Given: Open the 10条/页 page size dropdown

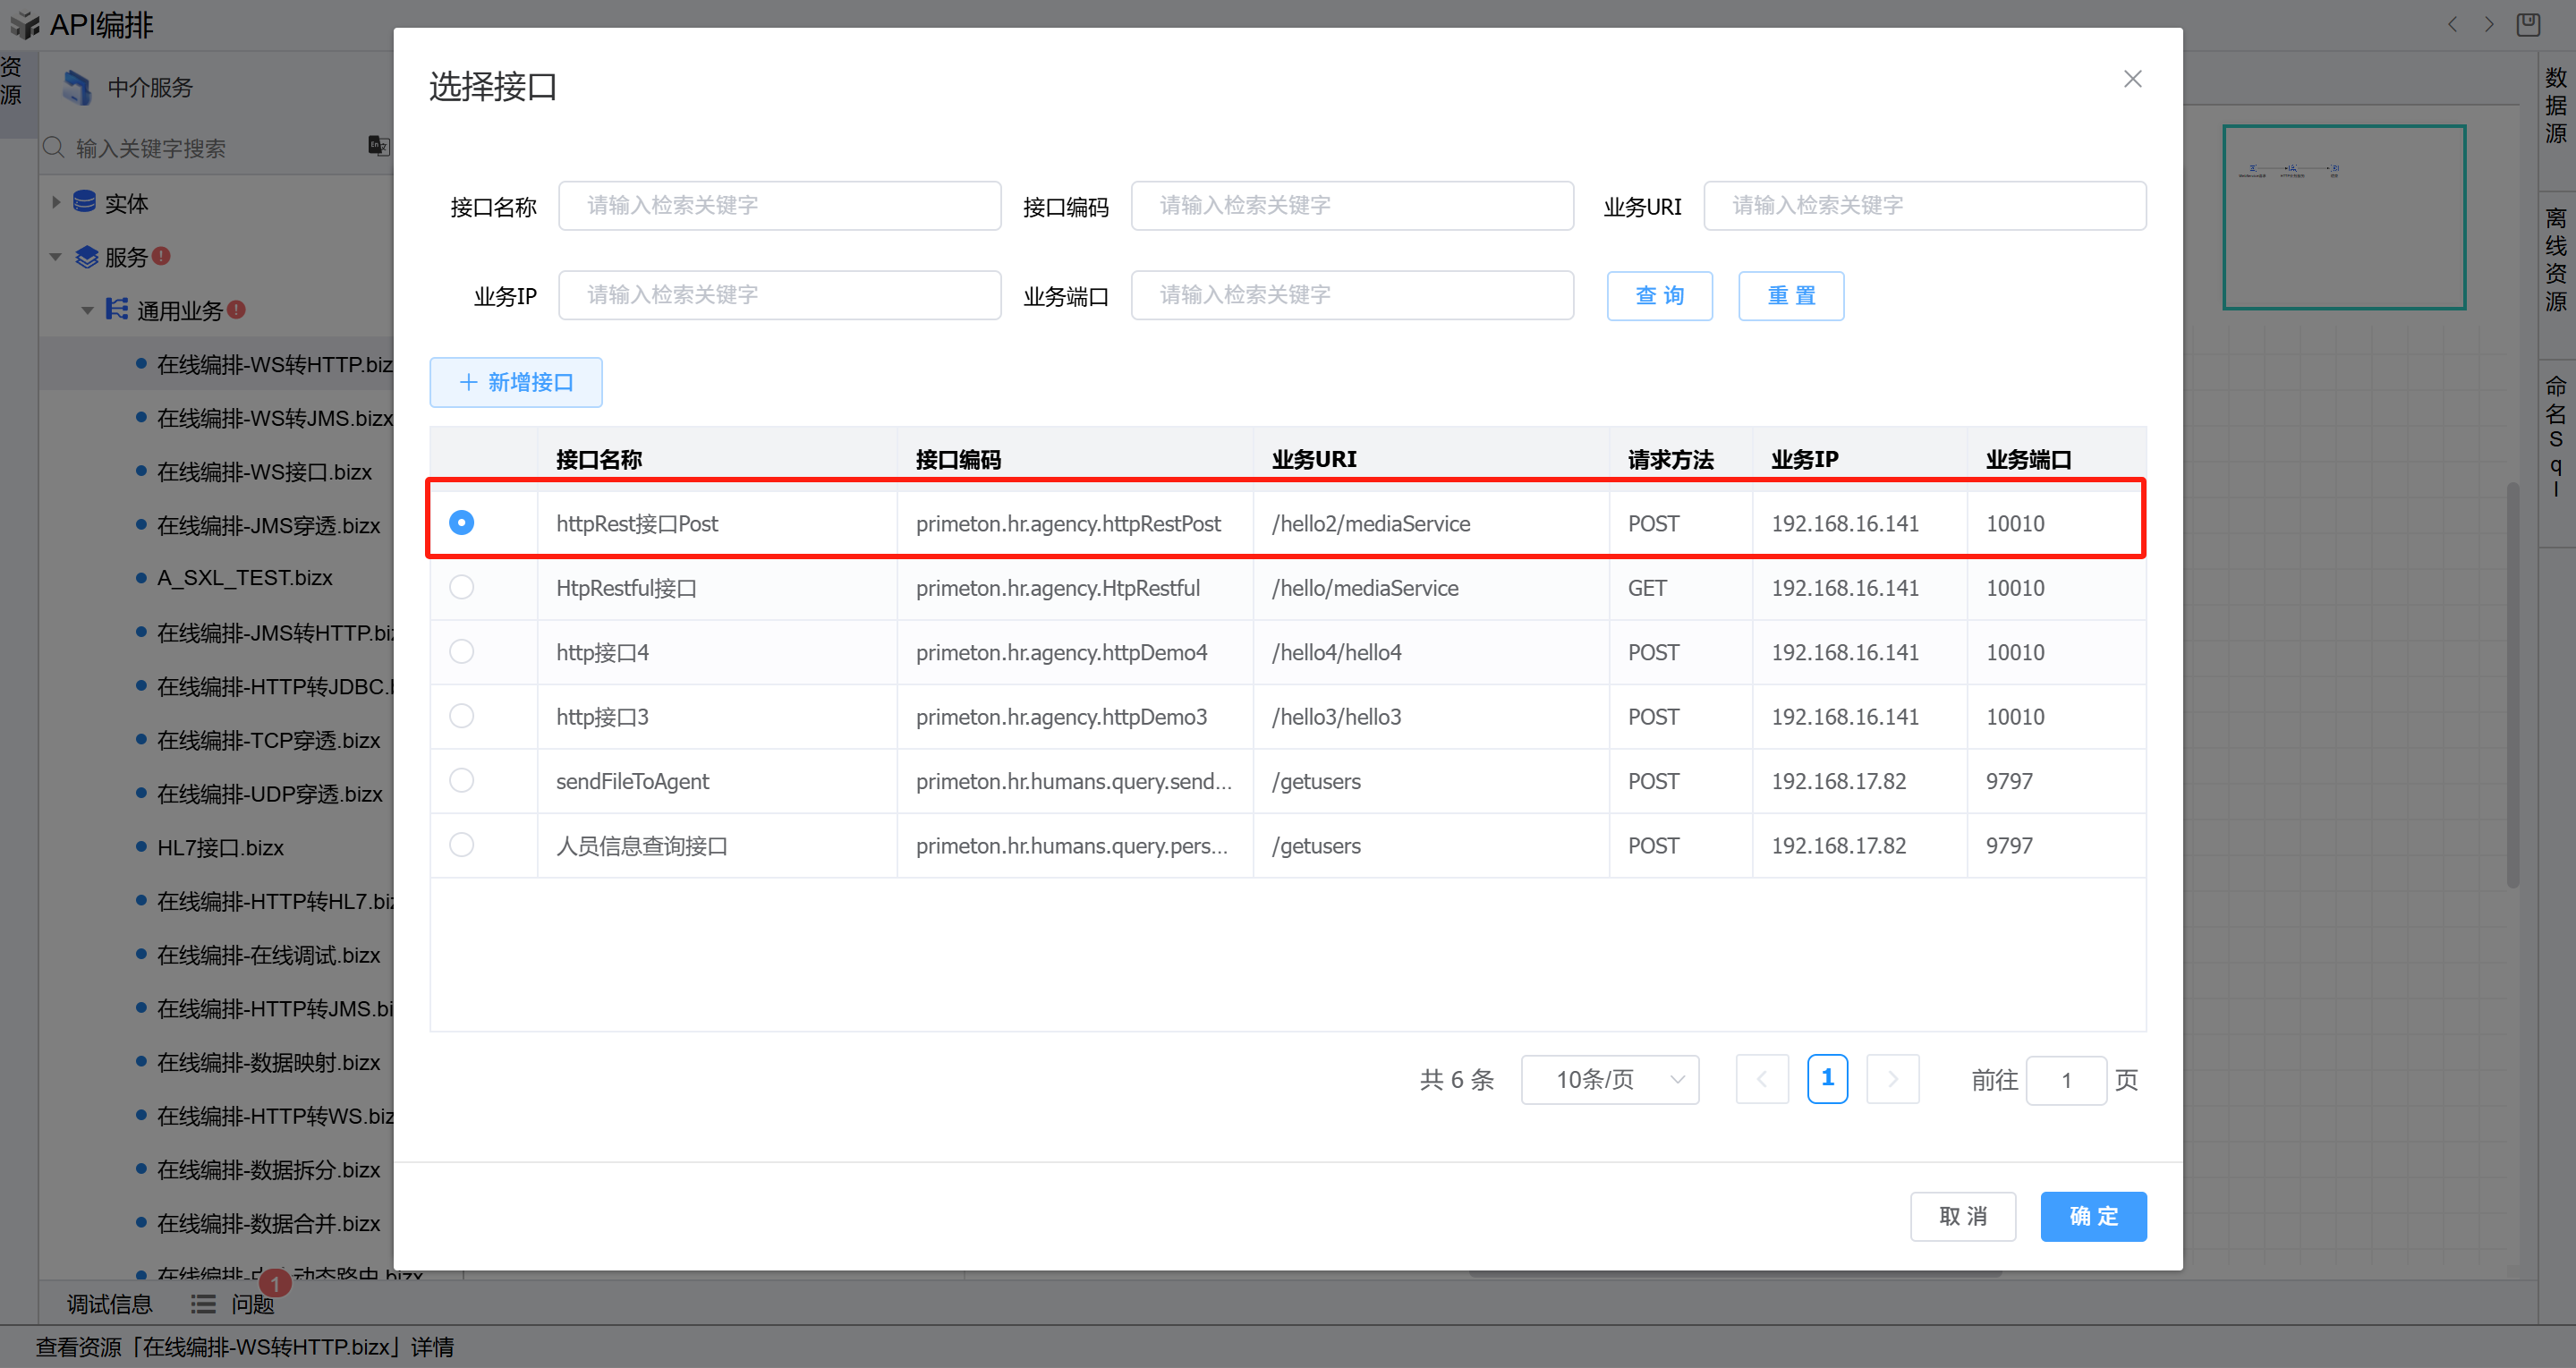Looking at the screenshot, I should point(1609,1080).
